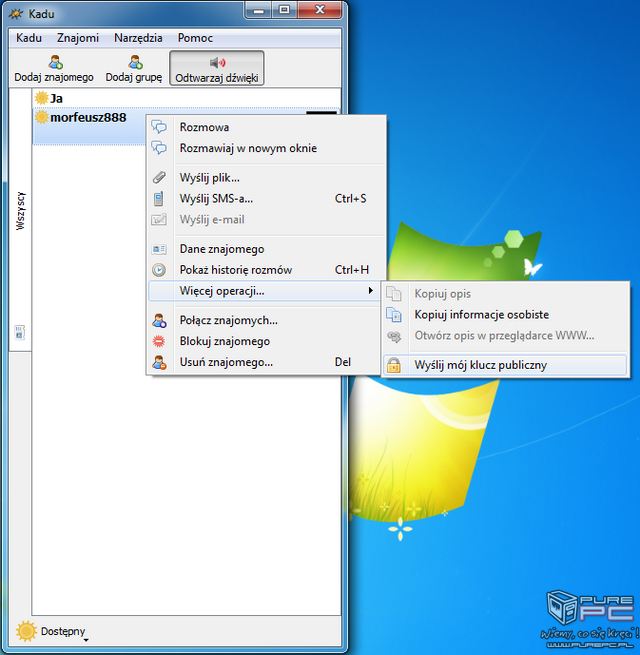This screenshot has width=640, height=655.
Task: Minimize the Kadu window
Action: (258, 10)
